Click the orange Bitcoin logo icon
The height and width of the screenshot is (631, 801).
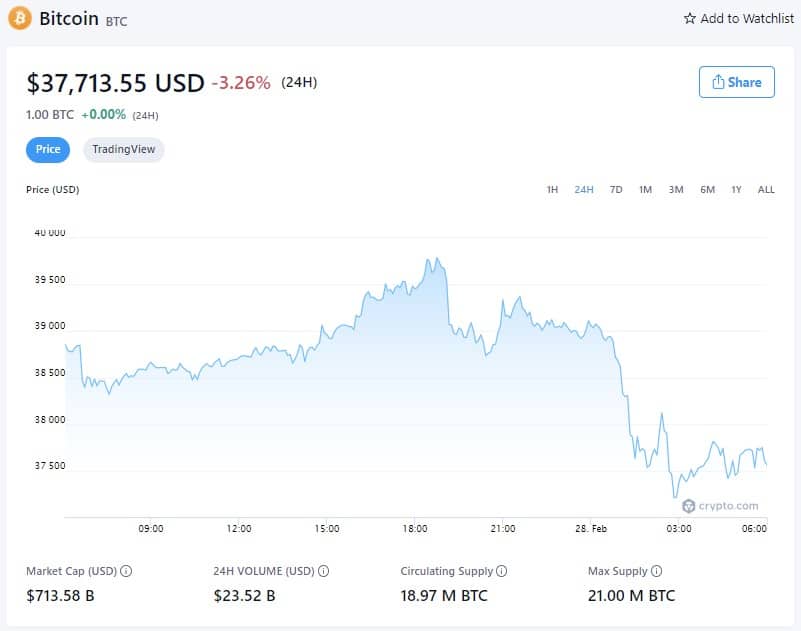pos(19,18)
